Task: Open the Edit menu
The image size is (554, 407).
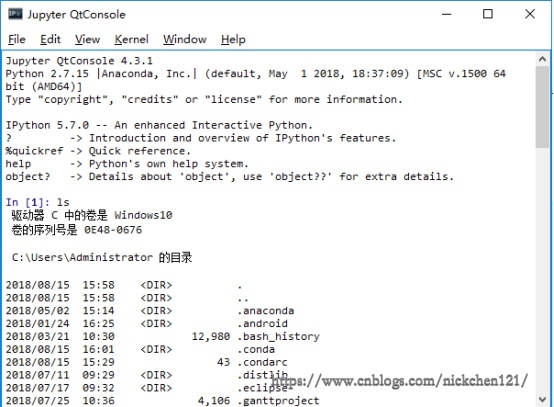Action: [50, 39]
